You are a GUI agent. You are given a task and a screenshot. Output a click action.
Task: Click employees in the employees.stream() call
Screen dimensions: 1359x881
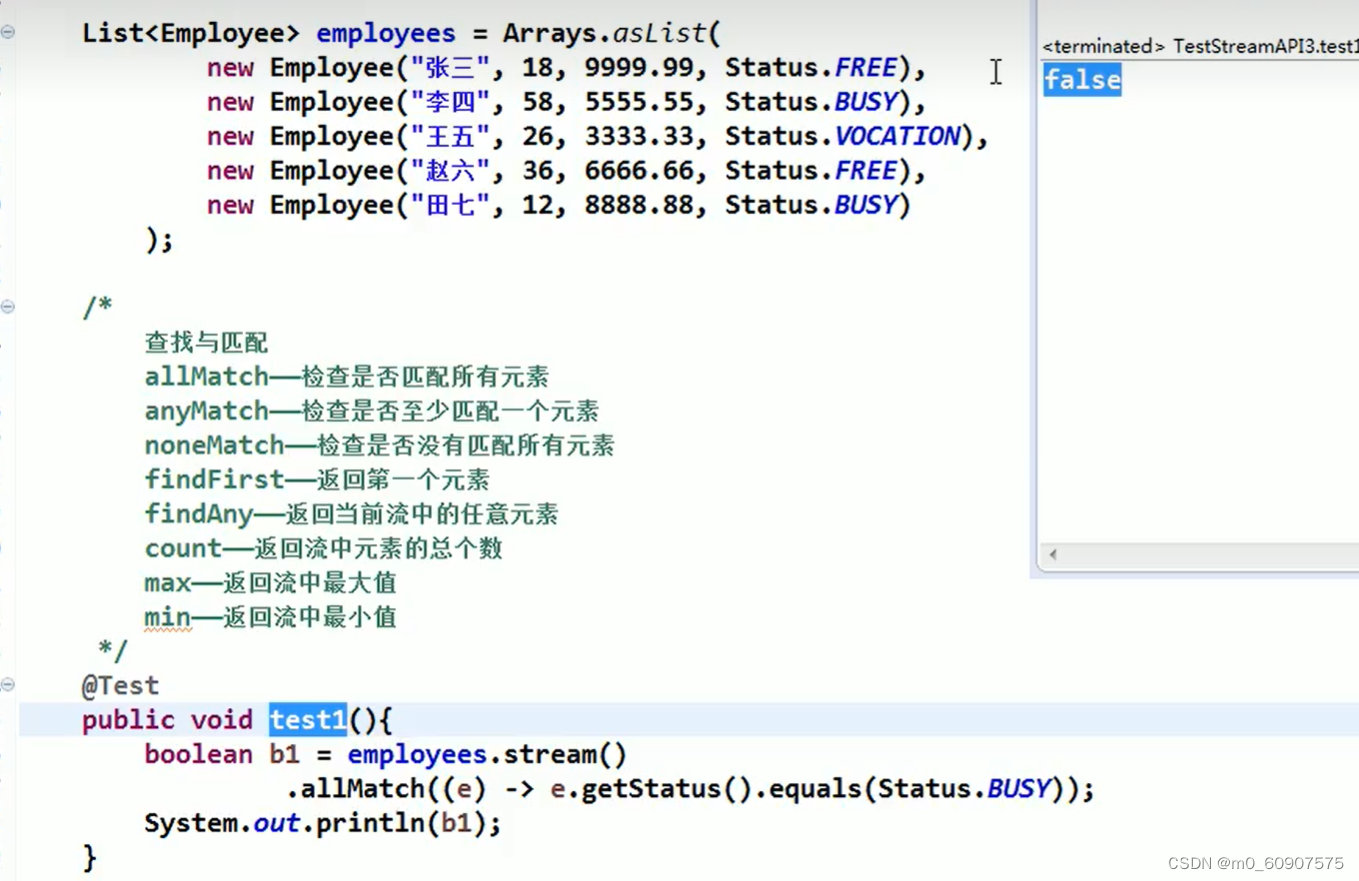click(417, 754)
